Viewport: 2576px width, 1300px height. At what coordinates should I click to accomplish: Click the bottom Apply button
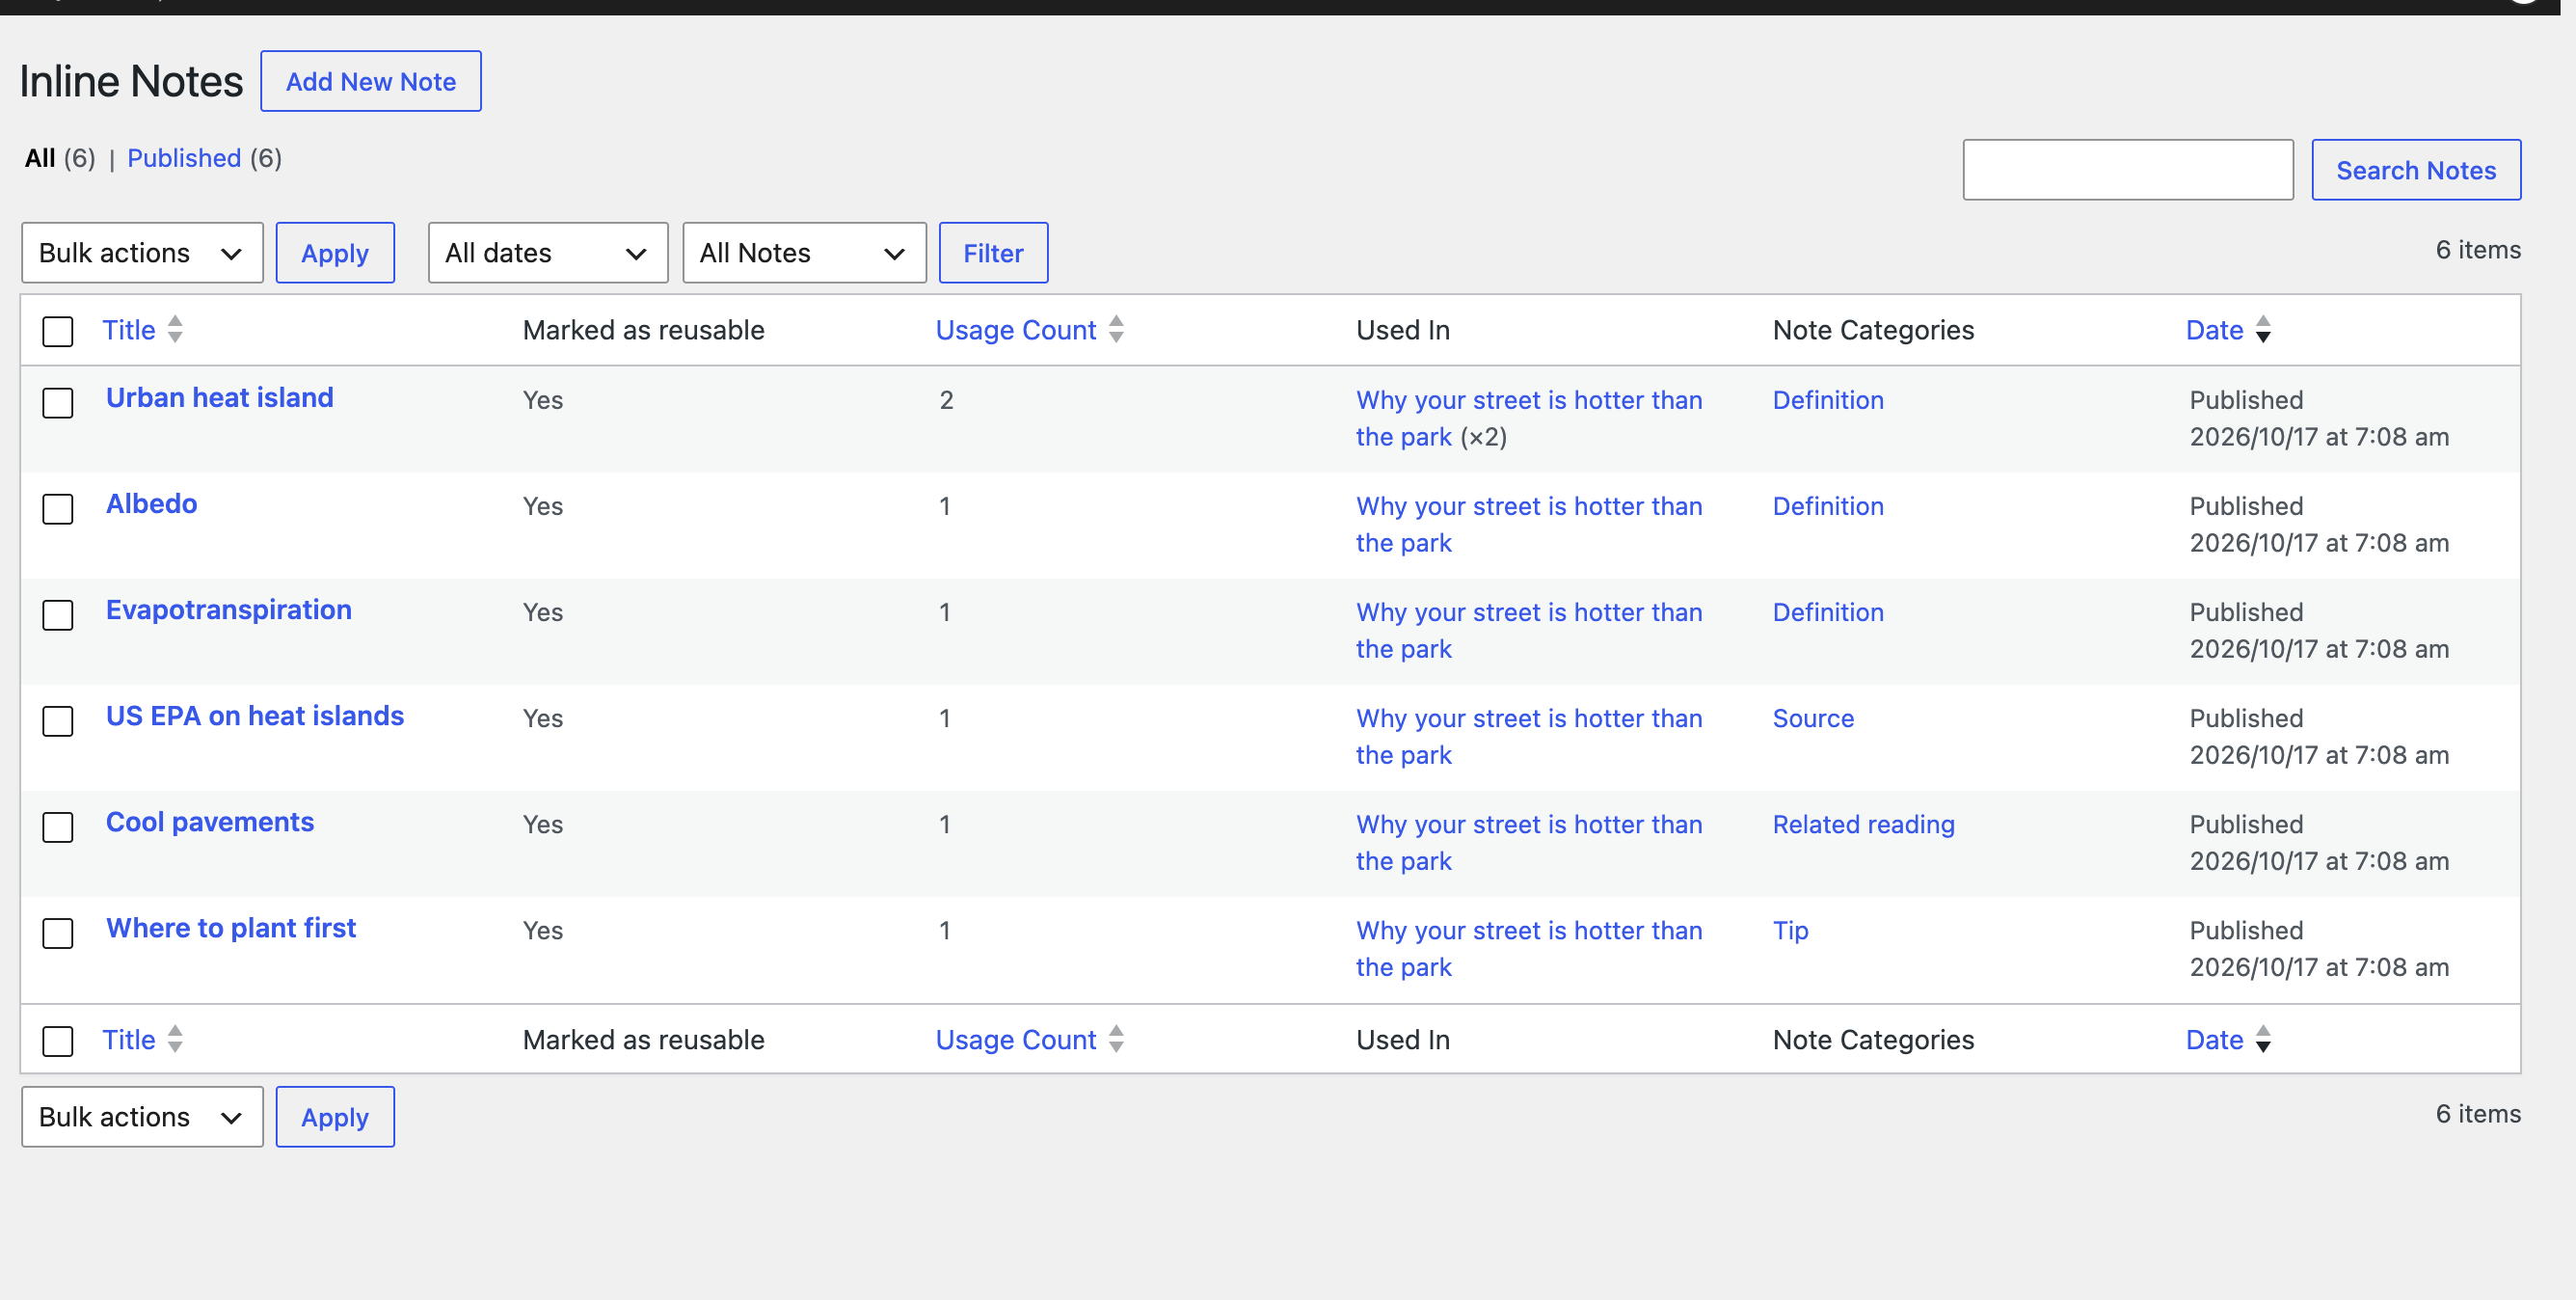(335, 1117)
